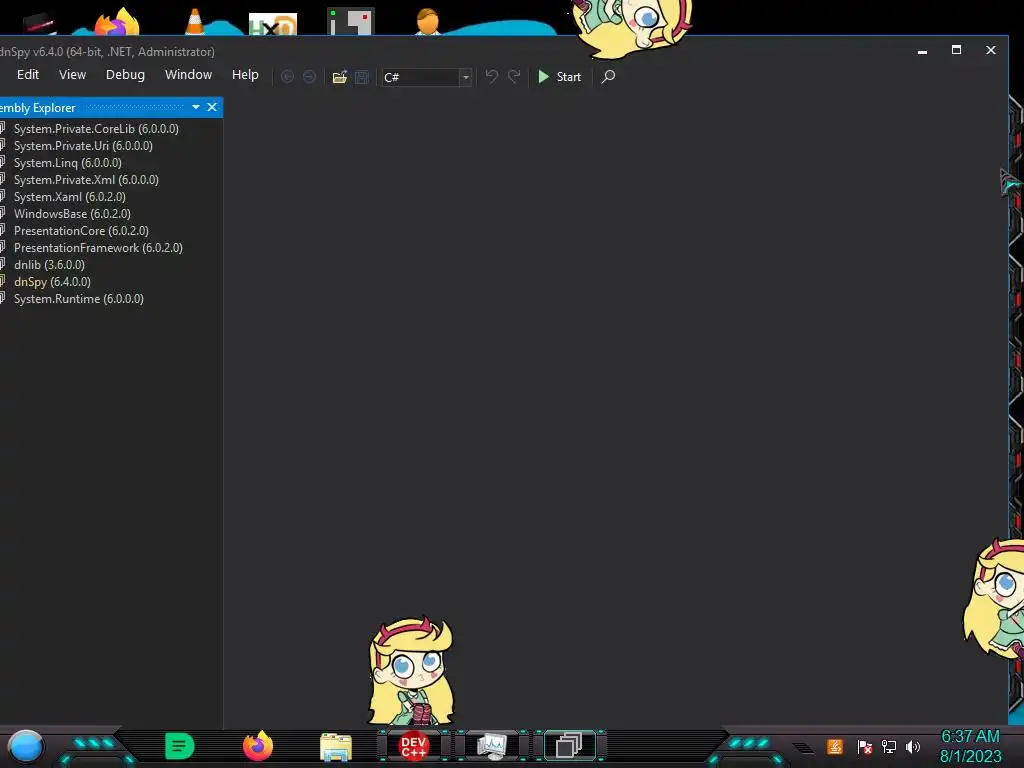
Task: Select System.Private.CoreLib (6.0.0.0) assembly
Action: (x=96, y=129)
